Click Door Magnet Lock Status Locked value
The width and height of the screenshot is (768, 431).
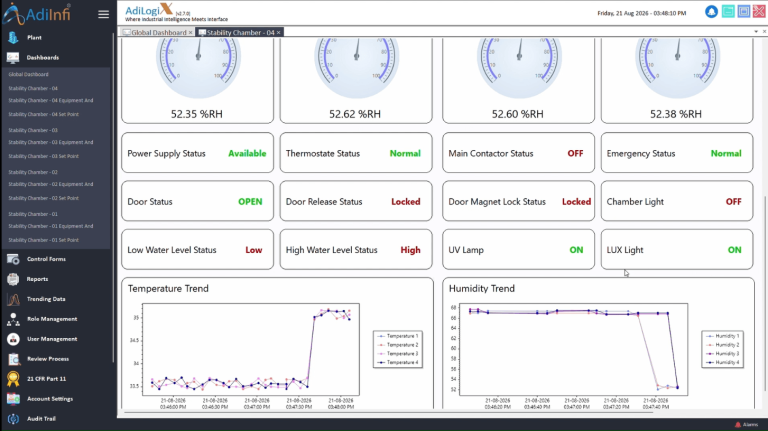pyautogui.click(x=576, y=201)
